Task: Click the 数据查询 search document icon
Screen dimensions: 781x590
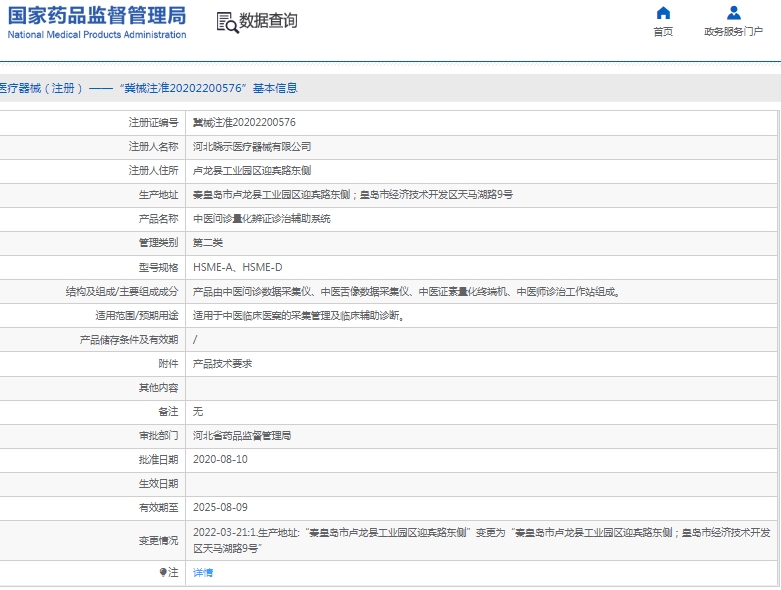Action: click(x=228, y=22)
